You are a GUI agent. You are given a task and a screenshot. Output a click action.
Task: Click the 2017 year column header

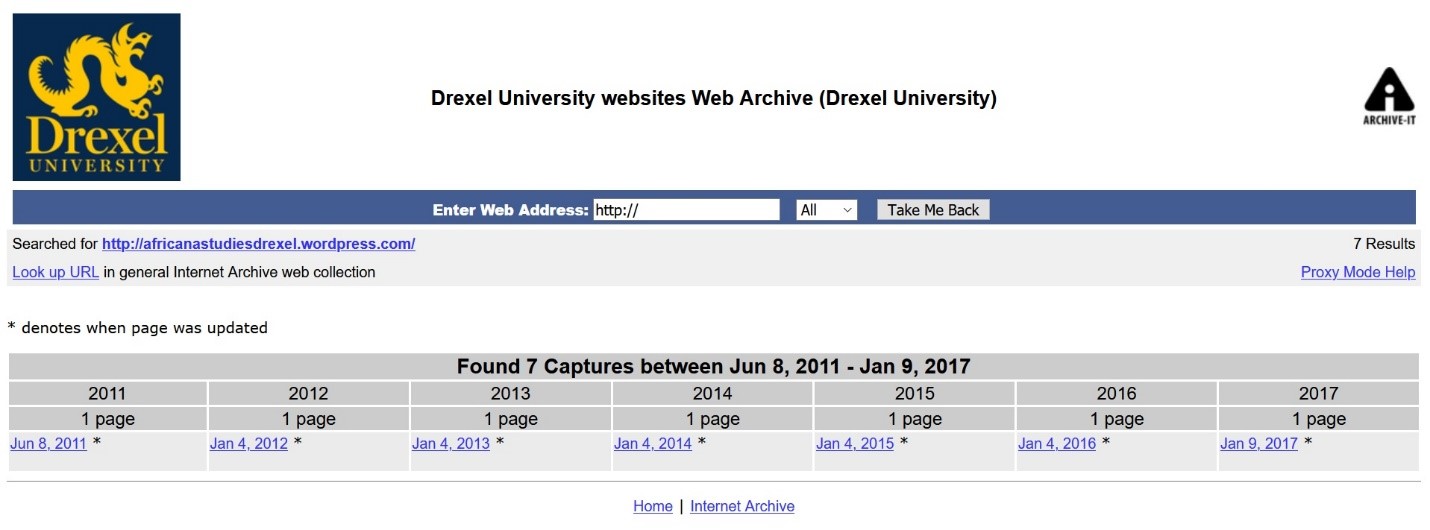[x=1319, y=393]
